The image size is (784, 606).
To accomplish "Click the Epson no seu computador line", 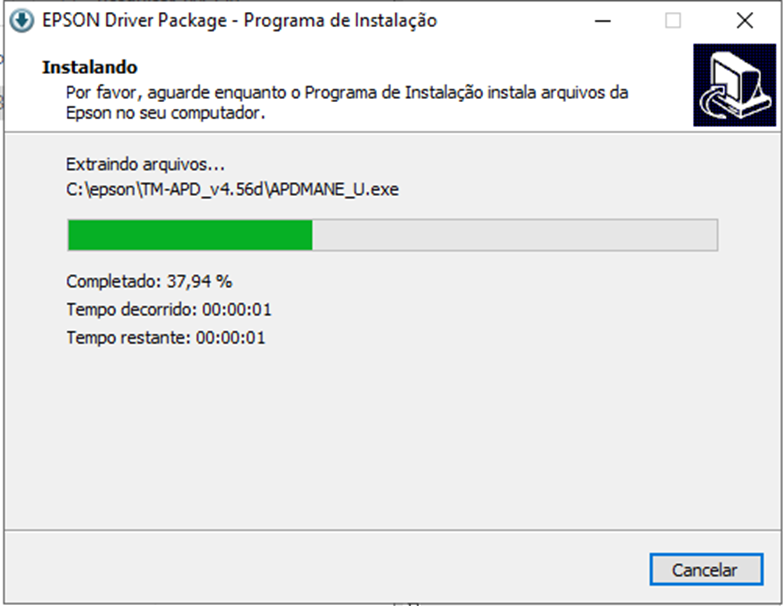I will coord(166,113).
